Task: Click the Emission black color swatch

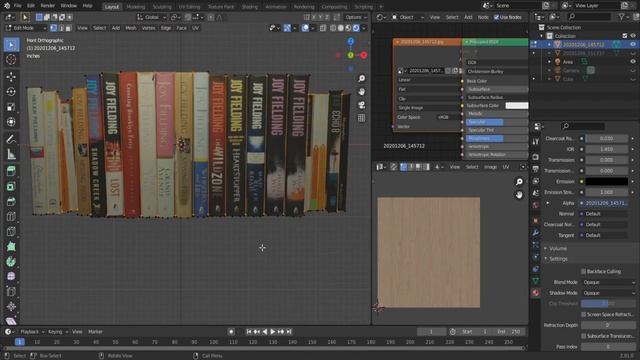Action: pos(607,181)
